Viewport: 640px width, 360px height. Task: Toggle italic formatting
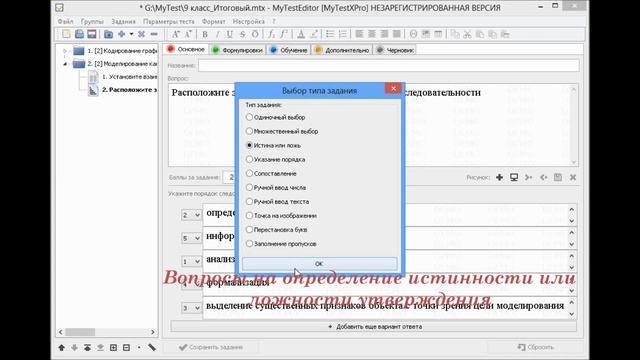[x=217, y=34]
